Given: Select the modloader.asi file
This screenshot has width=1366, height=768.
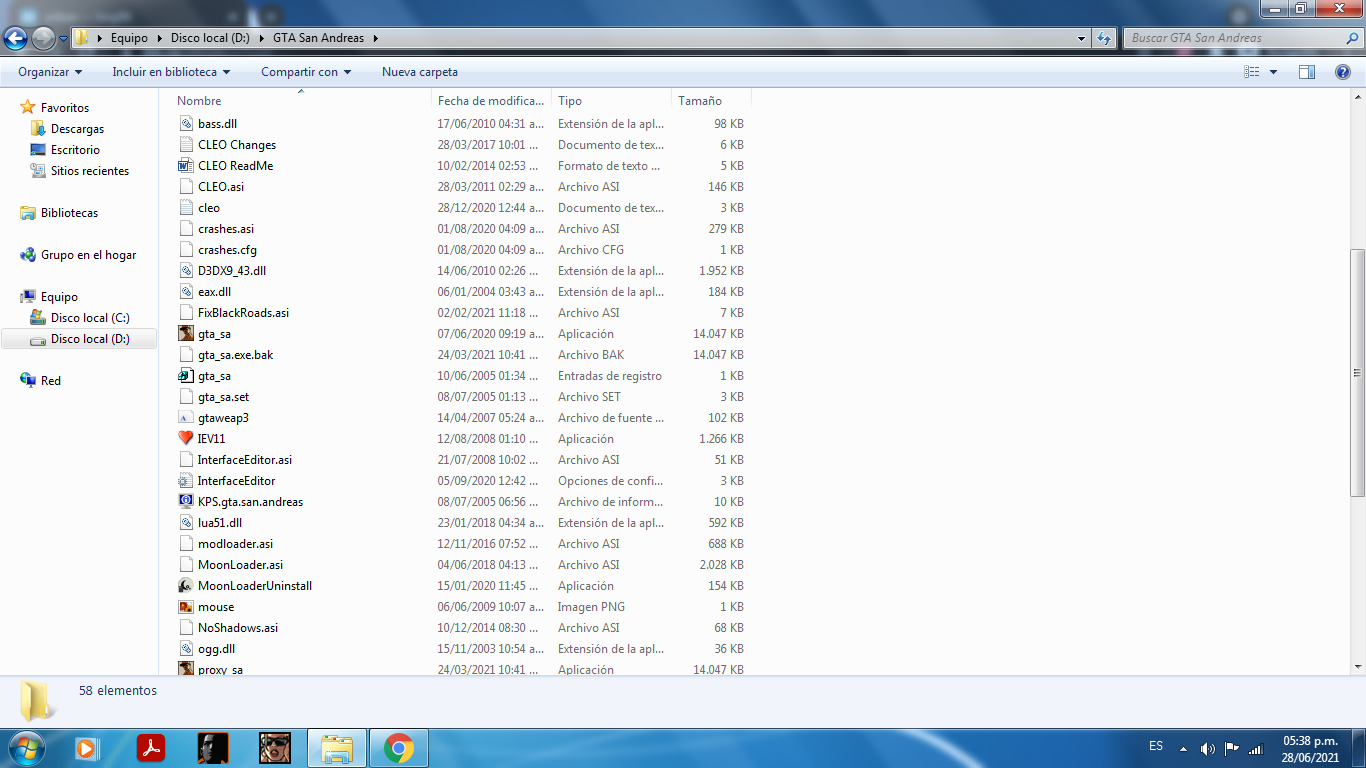Looking at the screenshot, I should coord(235,544).
